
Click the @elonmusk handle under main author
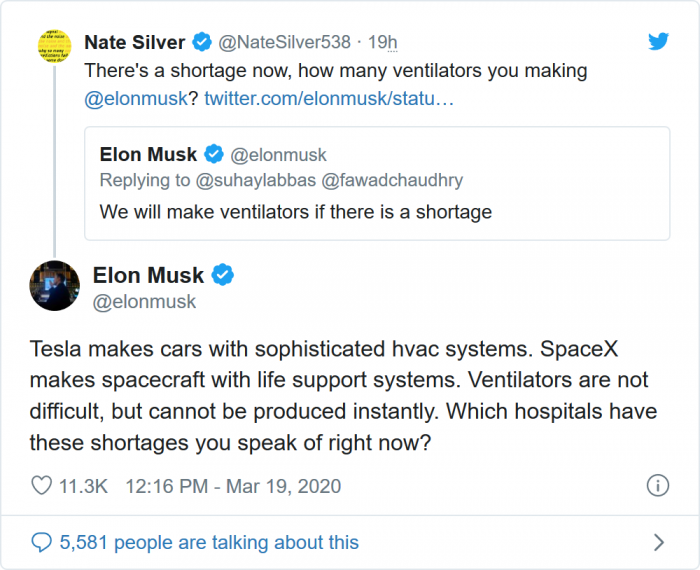pos(144,301)
